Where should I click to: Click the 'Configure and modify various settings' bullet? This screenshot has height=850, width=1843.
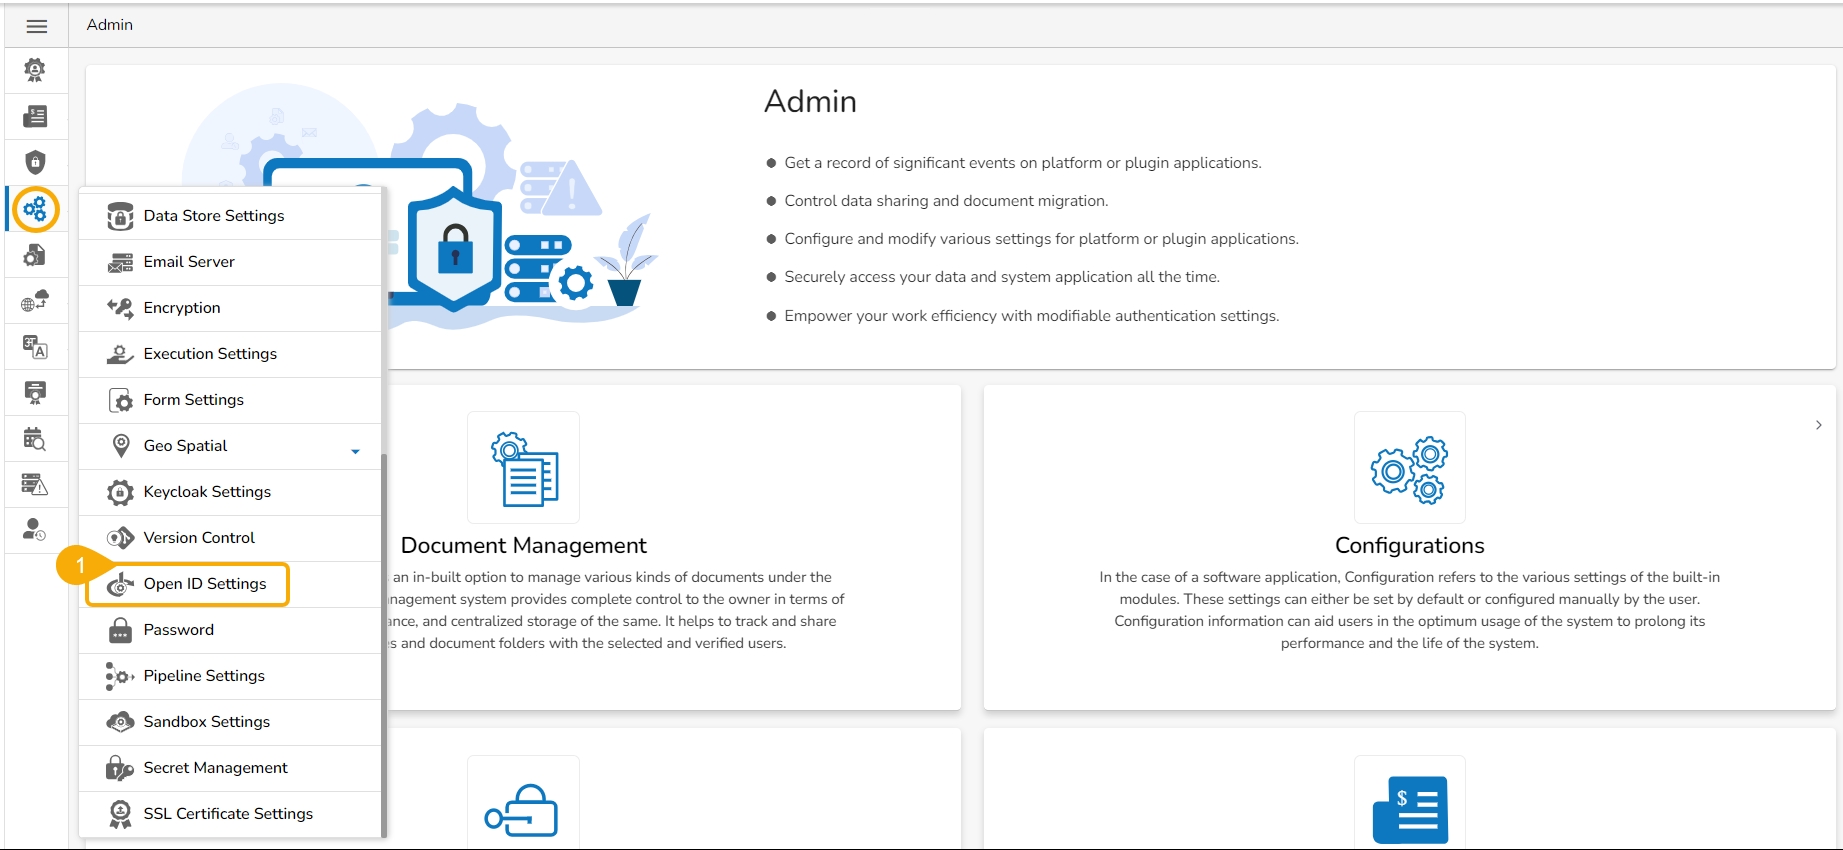click(x=1042, y=239)
